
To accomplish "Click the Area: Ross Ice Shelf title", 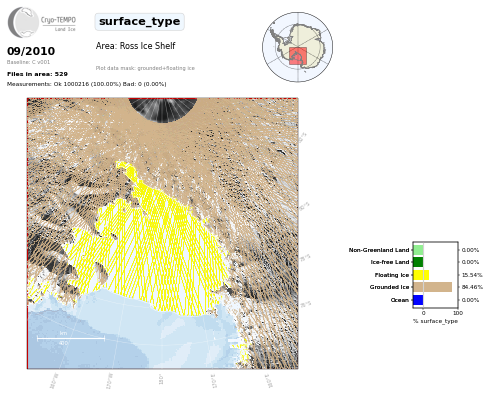I will tap(135, 46).
